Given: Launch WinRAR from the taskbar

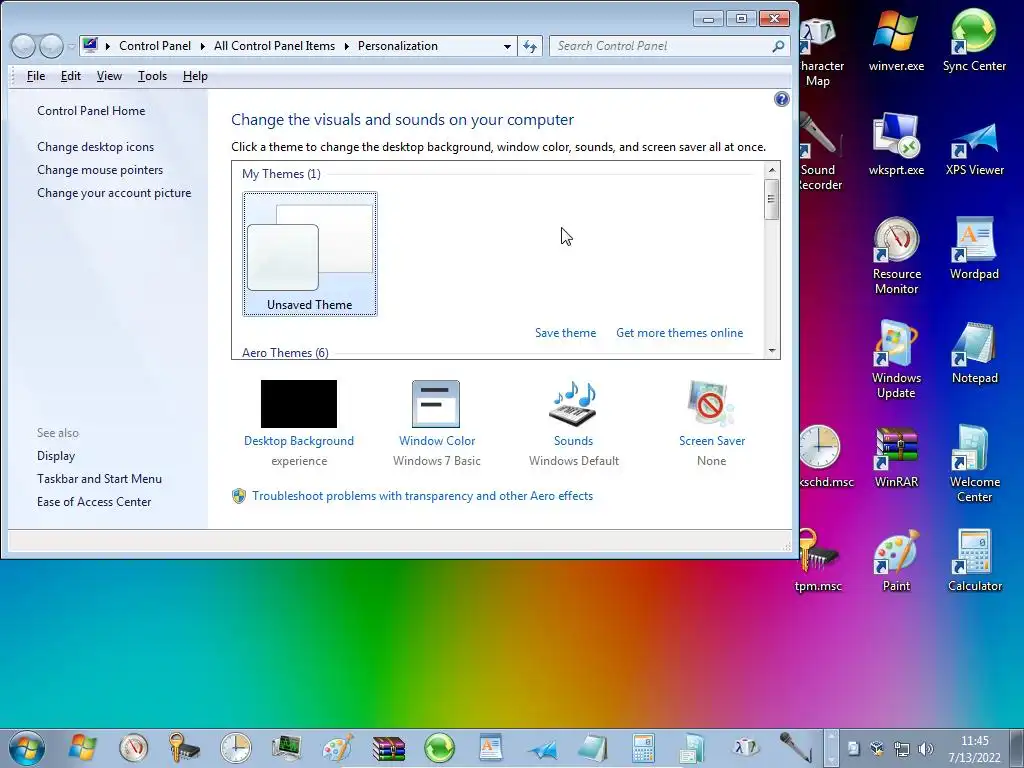Looking at the screenshot, I should 389,748.
